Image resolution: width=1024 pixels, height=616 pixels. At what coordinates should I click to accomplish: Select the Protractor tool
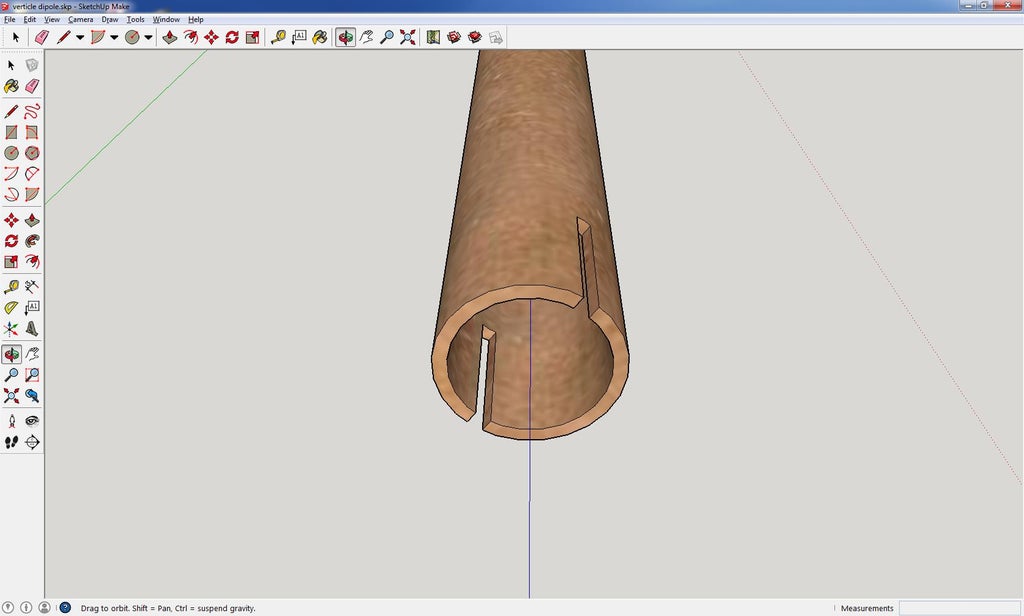11,307
